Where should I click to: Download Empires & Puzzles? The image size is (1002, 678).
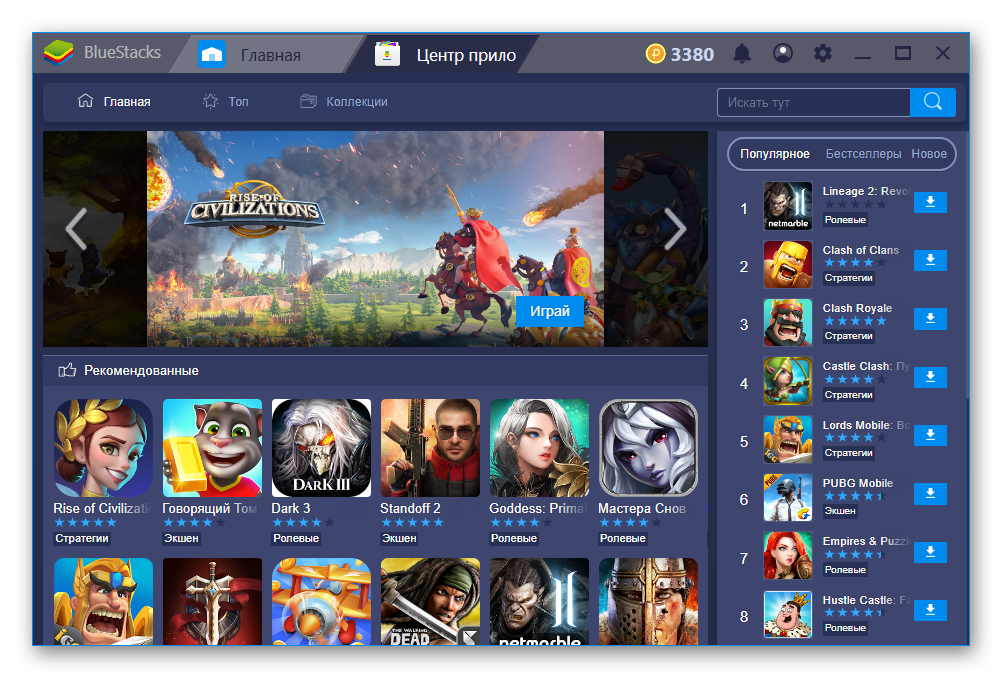coord(930,552)
